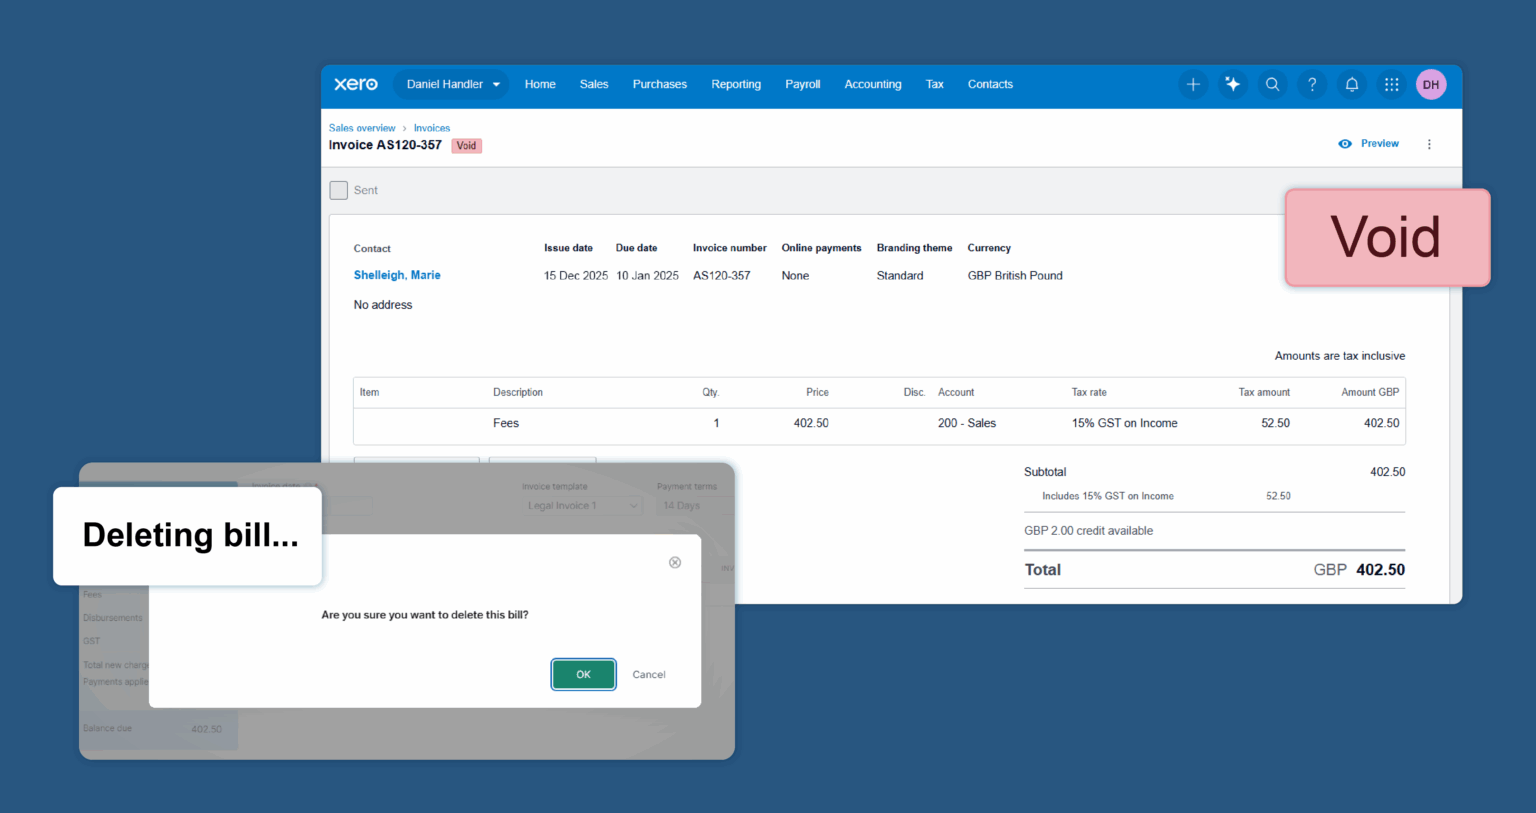The height and width of the screenshot is (813, 1536).
Task: Open the invoice three-dot options menu
Action: (x=1429, y=144)
